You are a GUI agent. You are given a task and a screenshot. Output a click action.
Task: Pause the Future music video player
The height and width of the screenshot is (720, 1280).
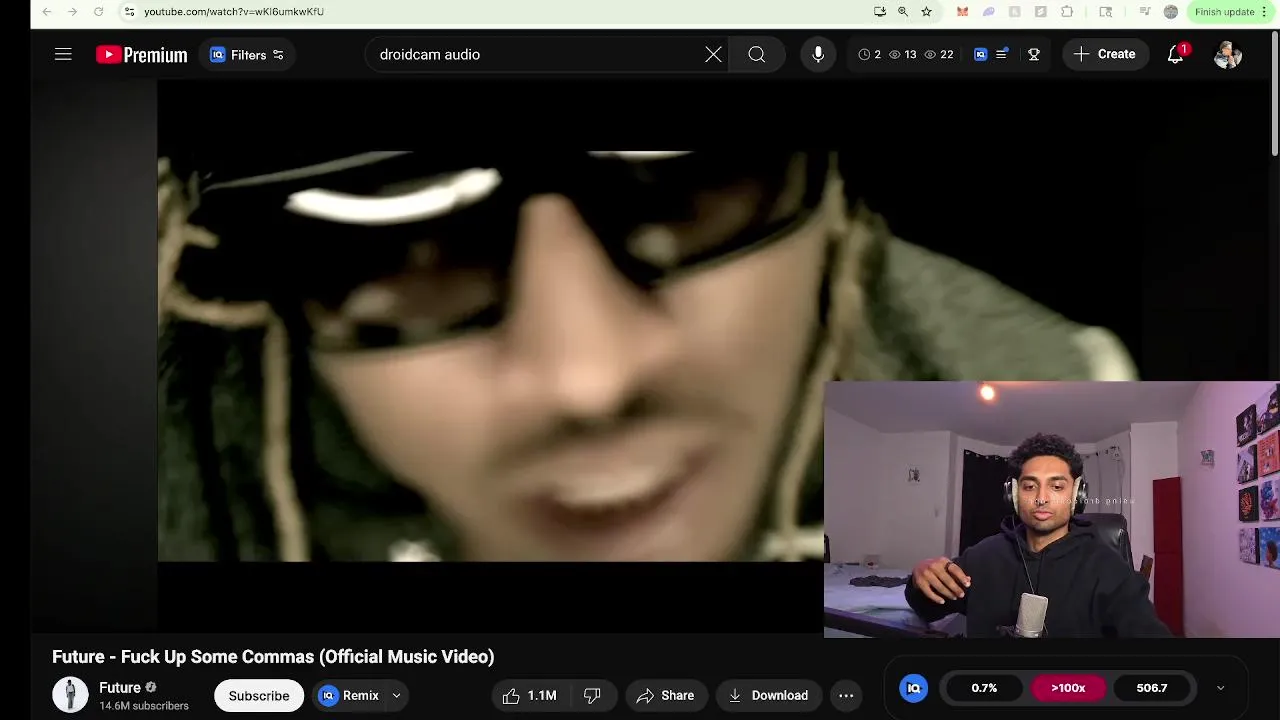click(490, 355)
